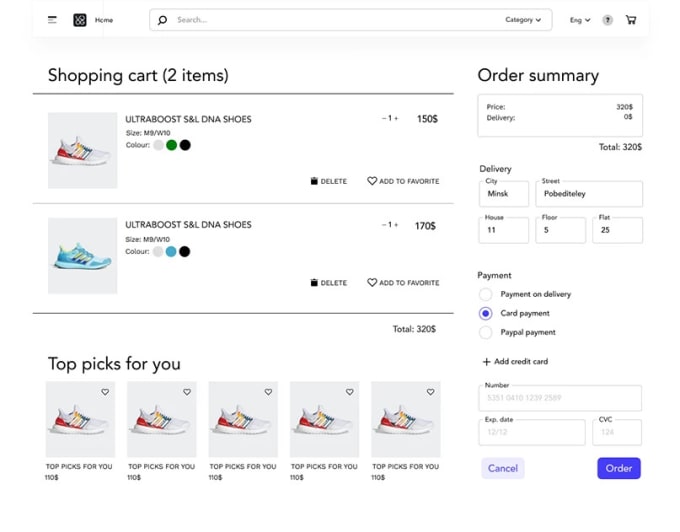
Task: Decrease quantity of the 150$ item
Action: click(x=384, y=118)
